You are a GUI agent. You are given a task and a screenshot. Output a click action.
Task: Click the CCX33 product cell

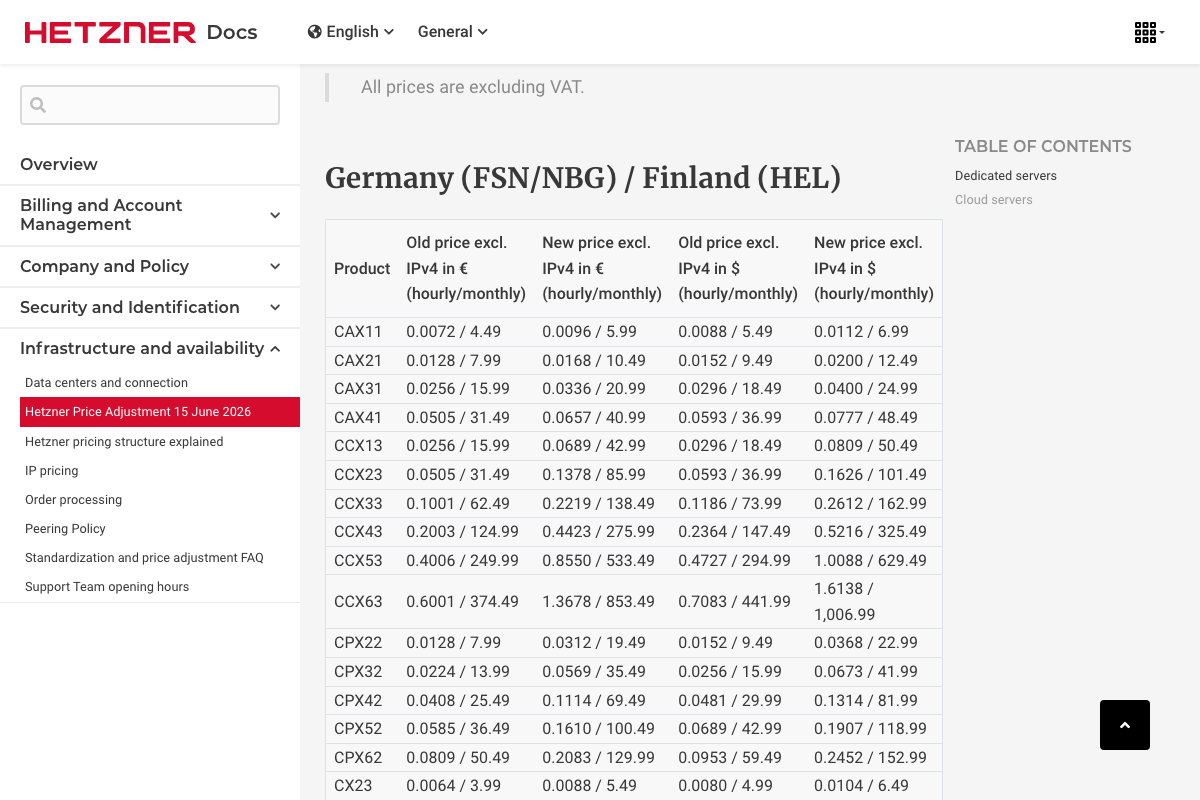pos(362,503)
